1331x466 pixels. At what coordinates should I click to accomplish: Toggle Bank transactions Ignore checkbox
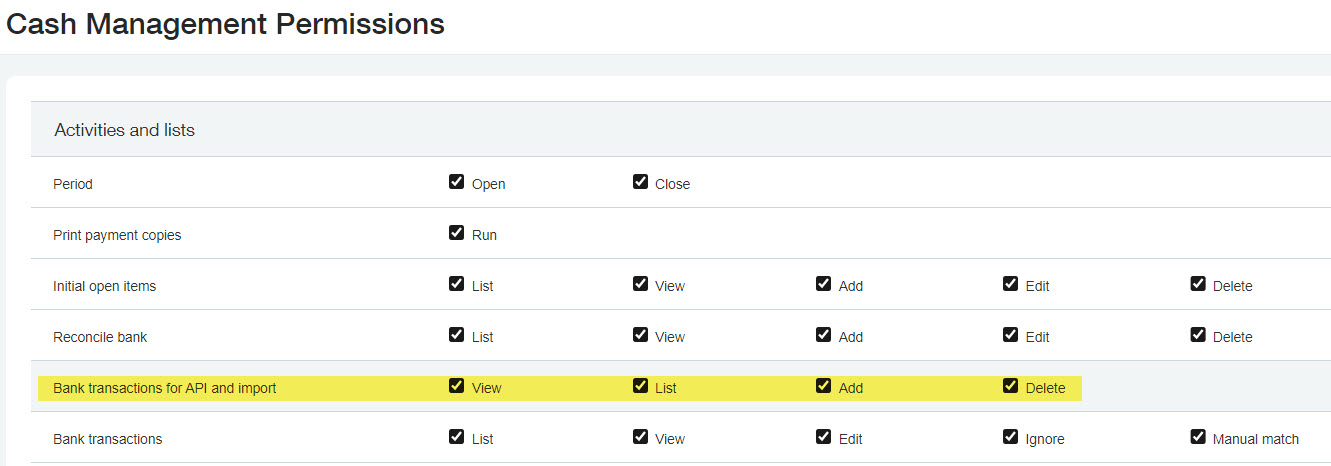click(1010, 437)
